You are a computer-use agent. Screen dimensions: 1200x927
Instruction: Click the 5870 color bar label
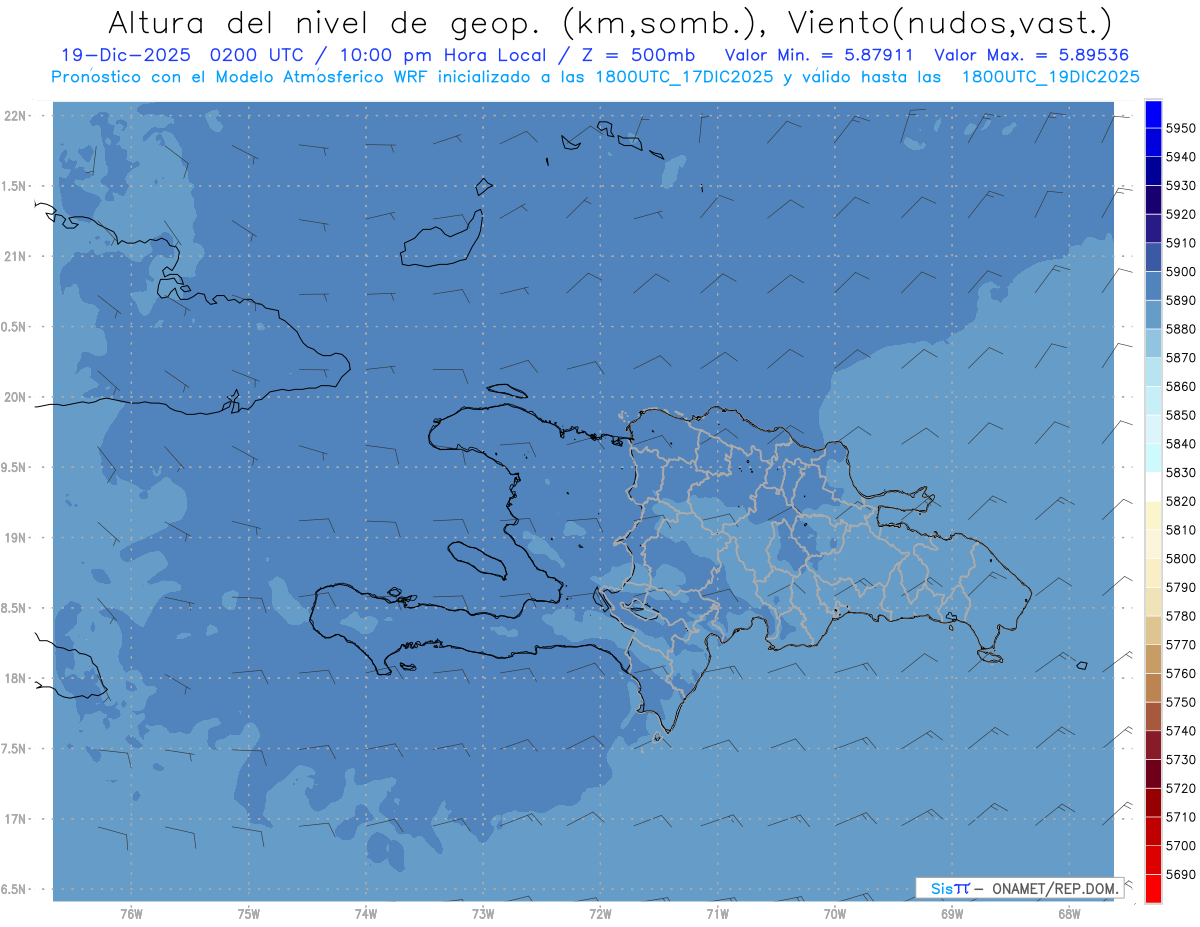1181,358
